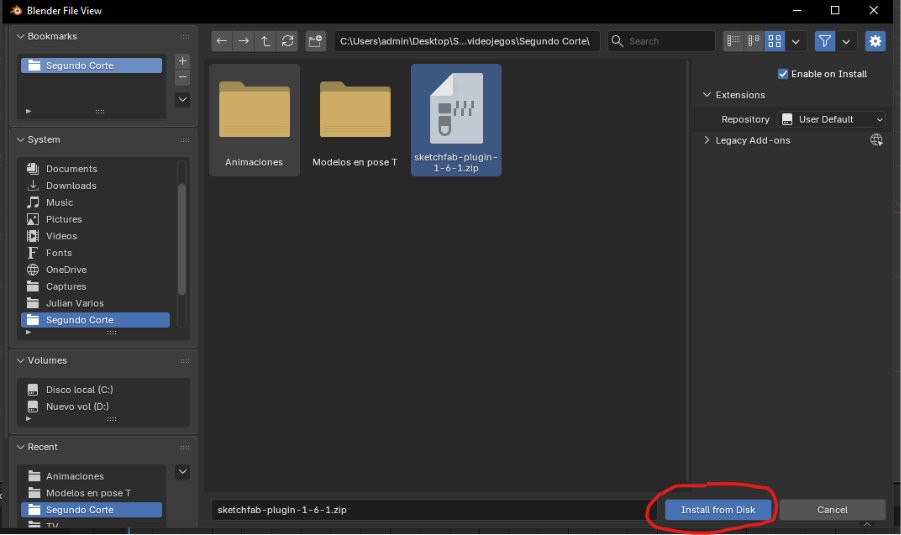The height and width of the screenshot is (535, 901).
Task: Collapse the System panel
Action: coord(21,140)
